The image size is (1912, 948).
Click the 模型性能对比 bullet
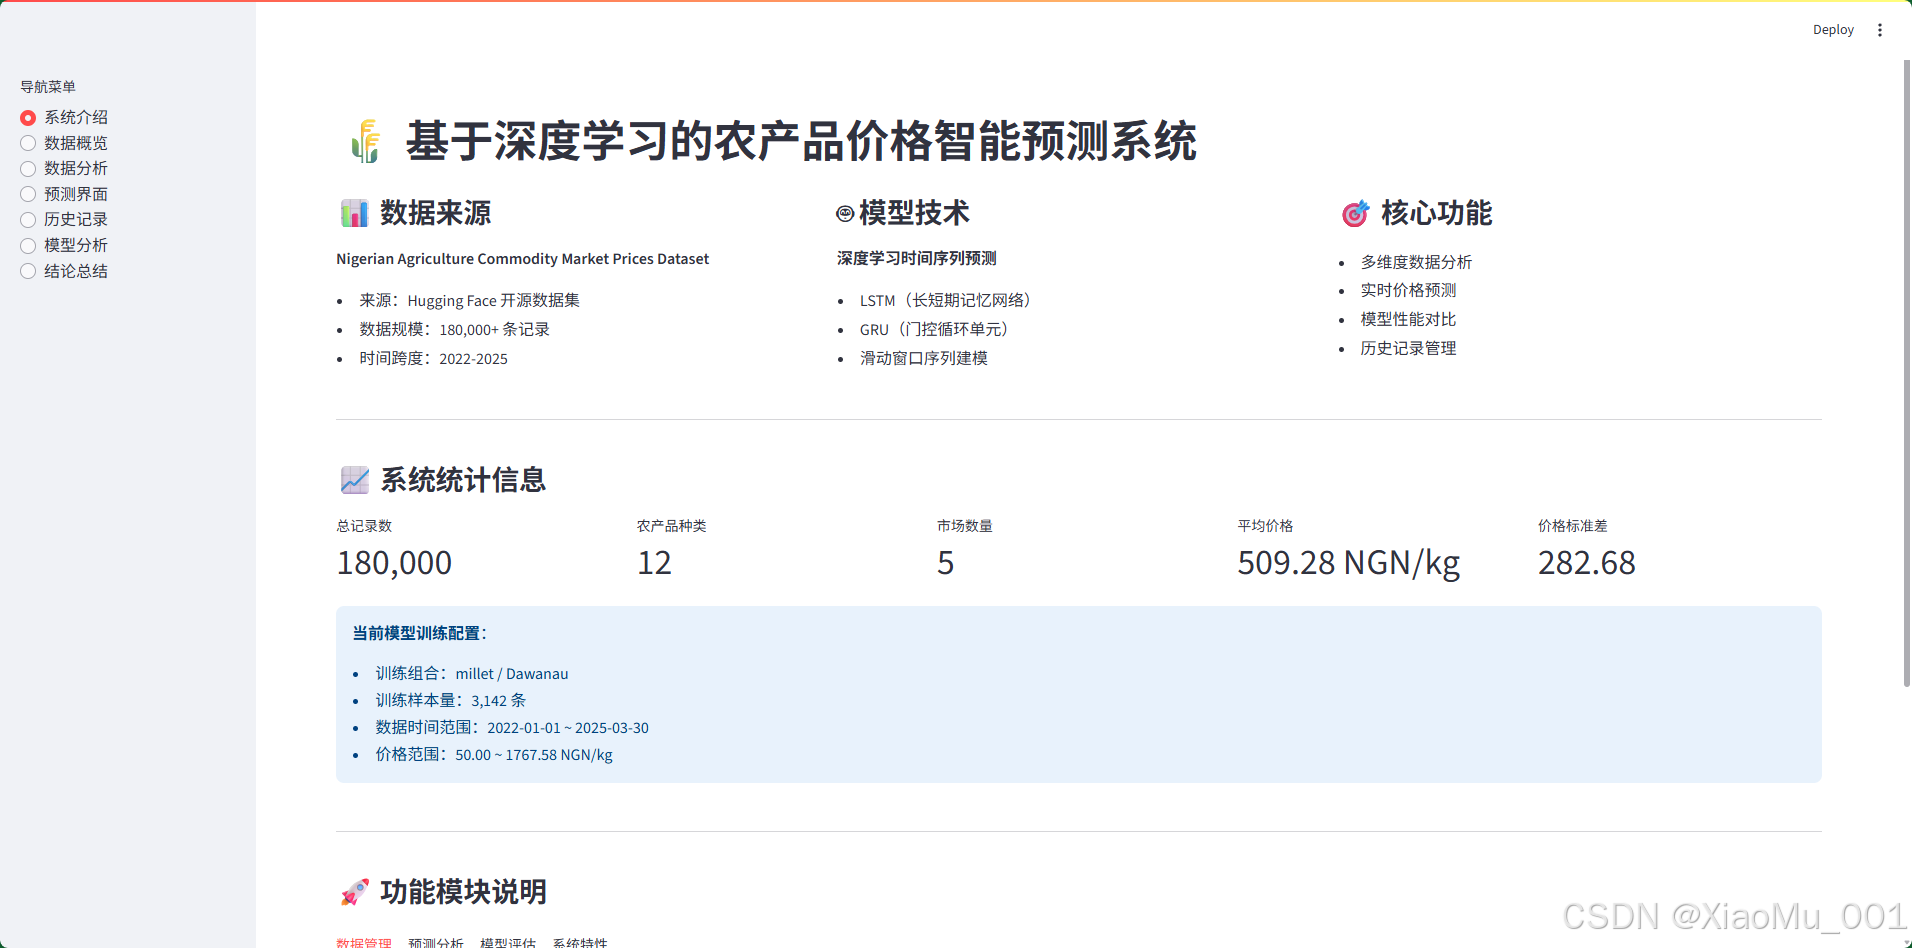tap(1408, 319)
